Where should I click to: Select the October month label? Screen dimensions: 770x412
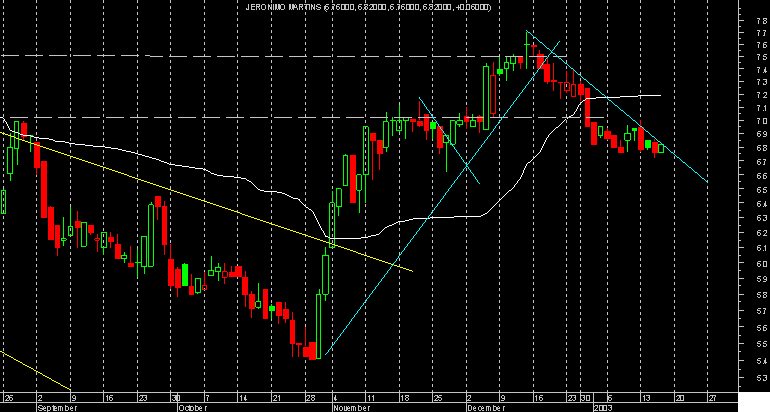[193, 408]
